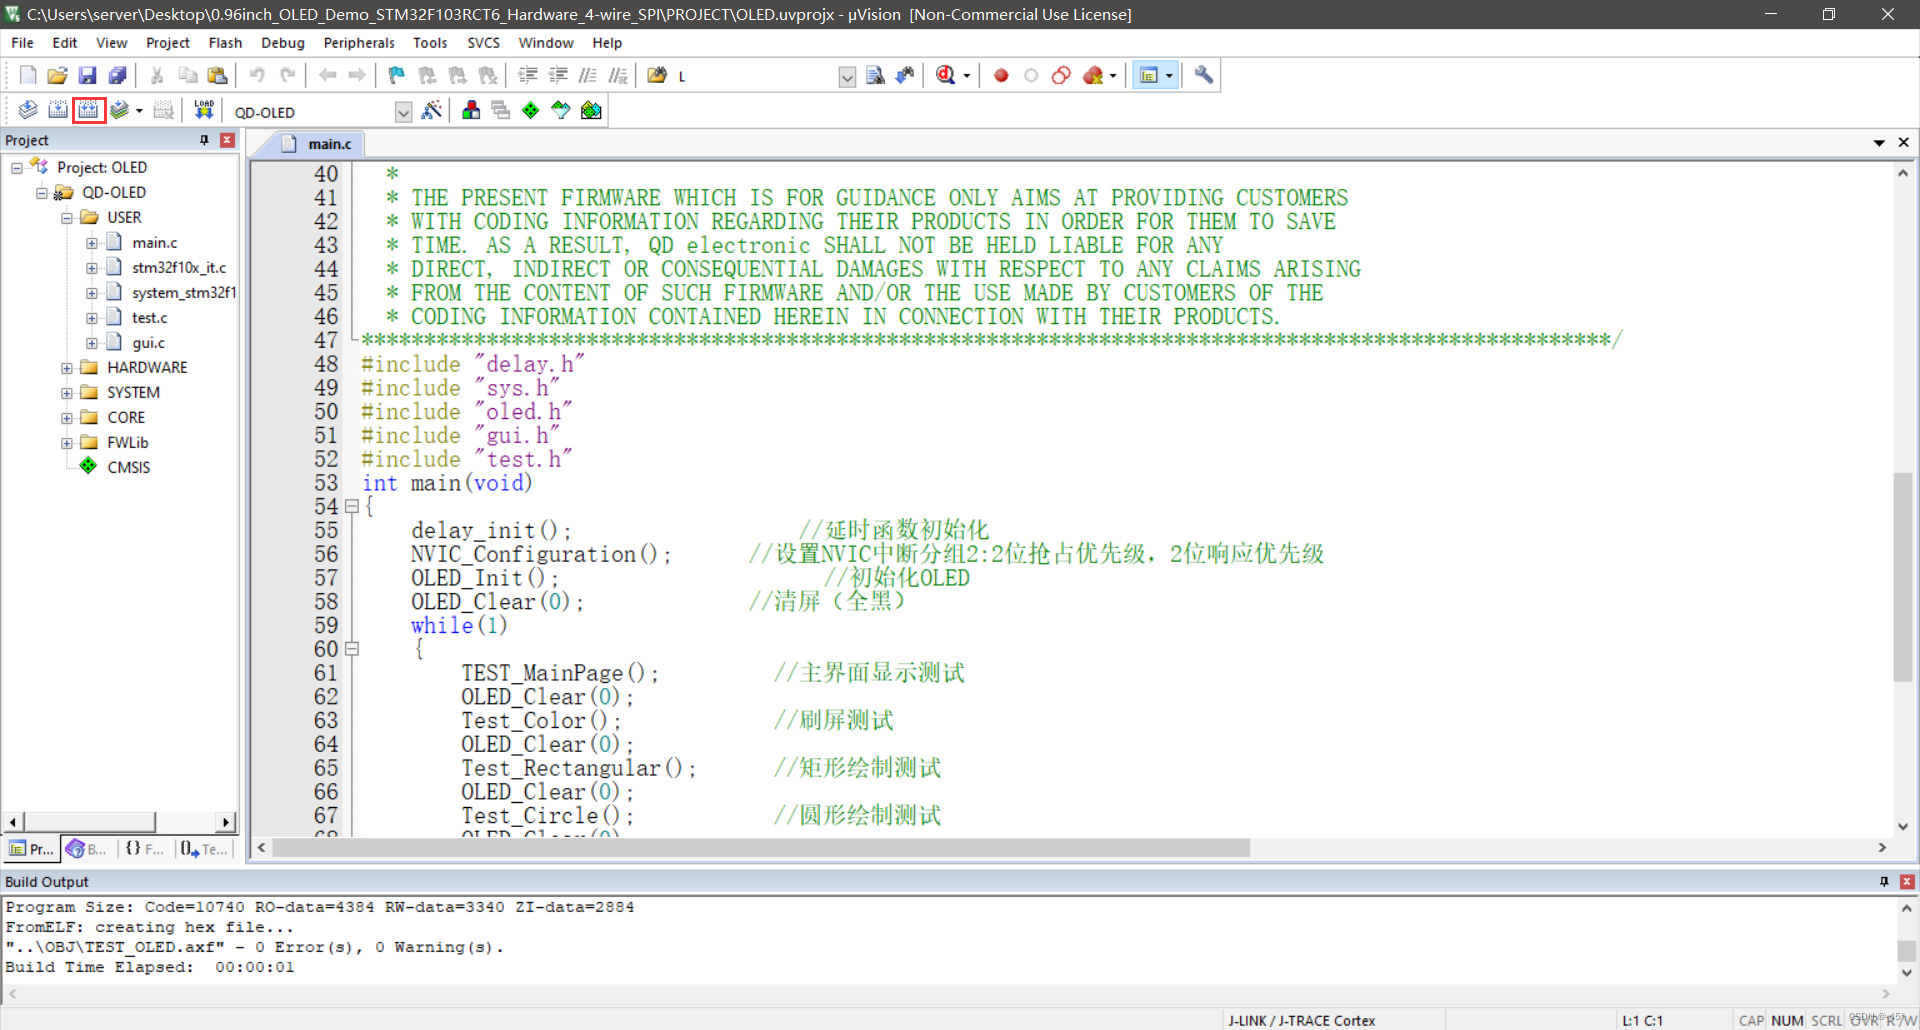The width and height of the screenshot is (1920, 1030).
Task: Open Find in Files with the folder-binoculars icon
Action: (657, 75)
